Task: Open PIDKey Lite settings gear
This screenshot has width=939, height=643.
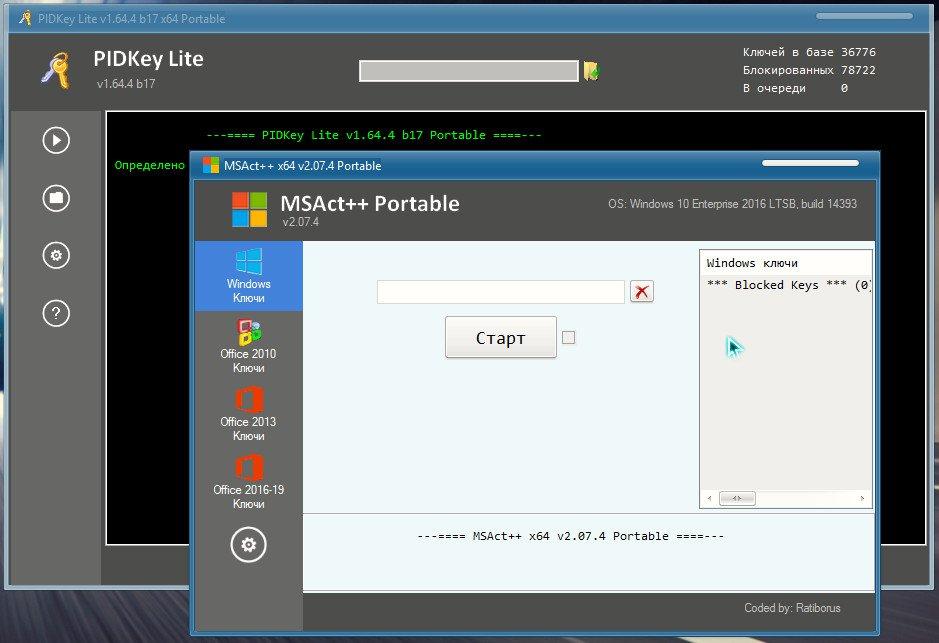Action: click(56, 256)
